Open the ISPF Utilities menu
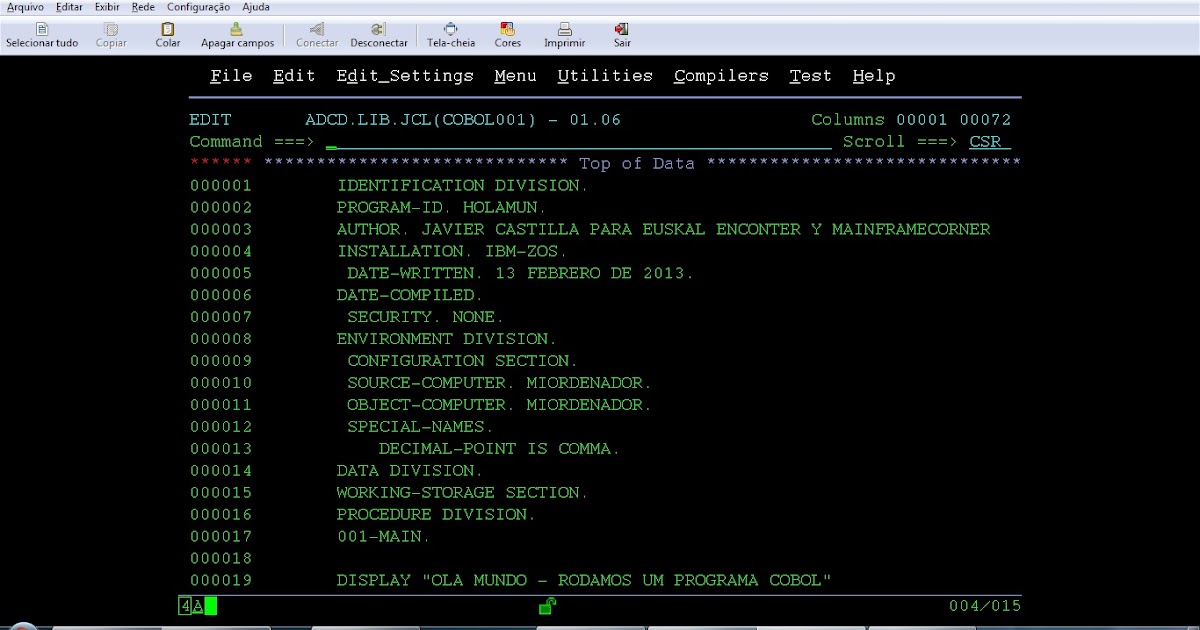 [x=605, y=75]
